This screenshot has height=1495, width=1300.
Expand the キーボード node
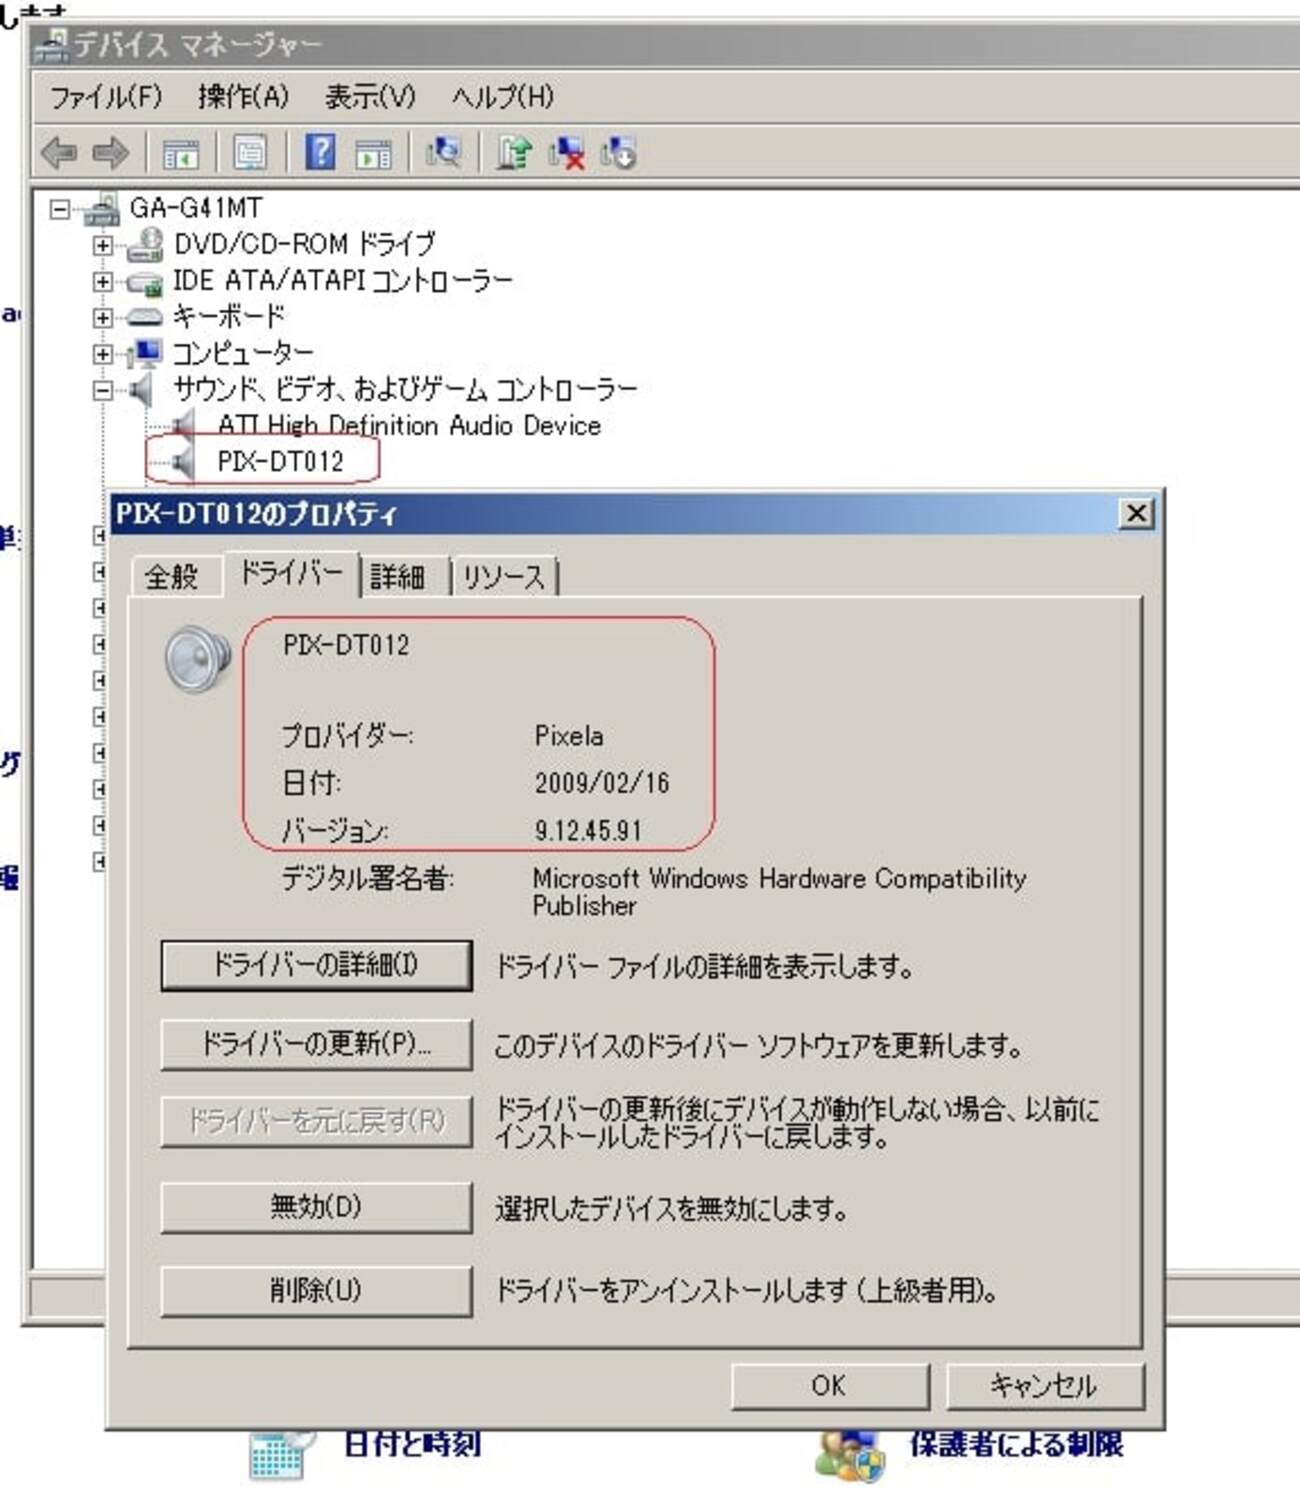pos(102,317)
